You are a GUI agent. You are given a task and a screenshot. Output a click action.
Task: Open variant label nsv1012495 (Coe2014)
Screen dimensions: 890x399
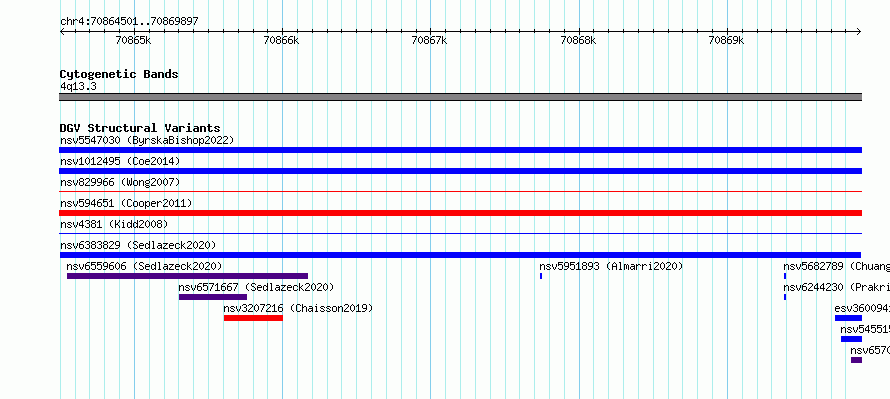point(120,161)
